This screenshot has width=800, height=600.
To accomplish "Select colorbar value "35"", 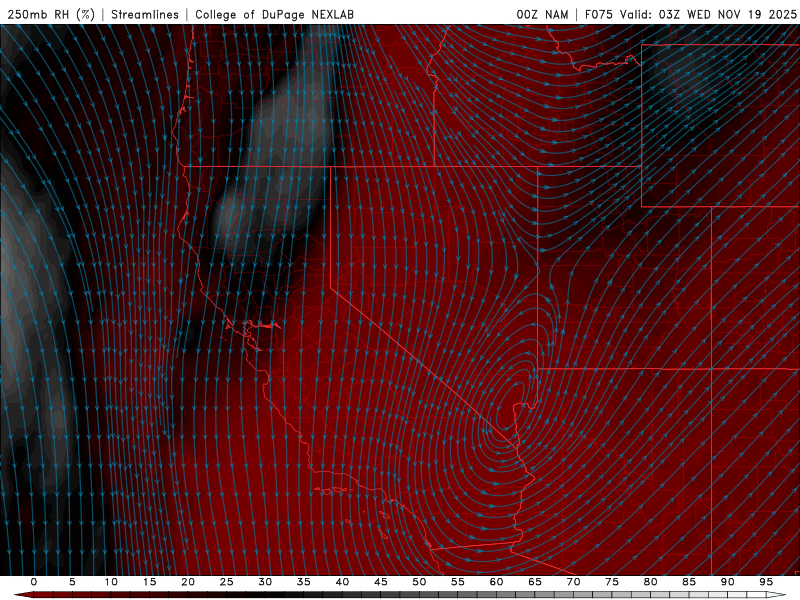I will click(304, 582).
